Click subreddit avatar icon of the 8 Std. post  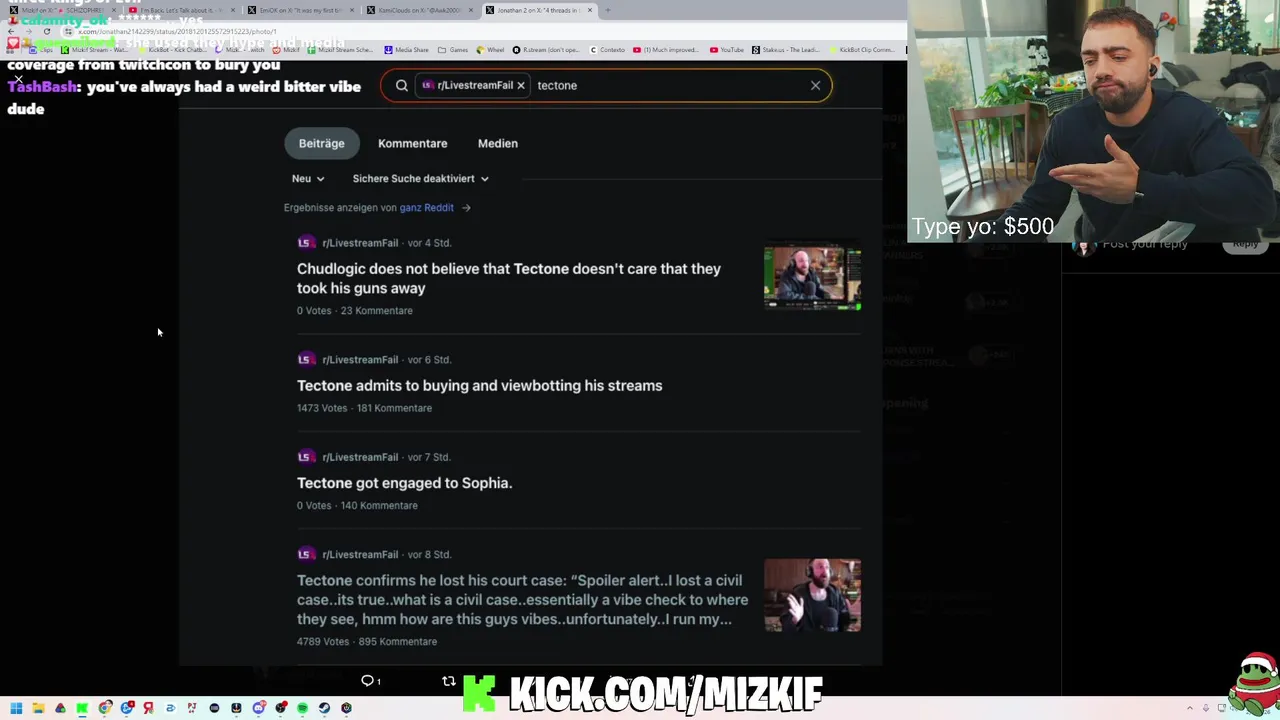(305, 554)
